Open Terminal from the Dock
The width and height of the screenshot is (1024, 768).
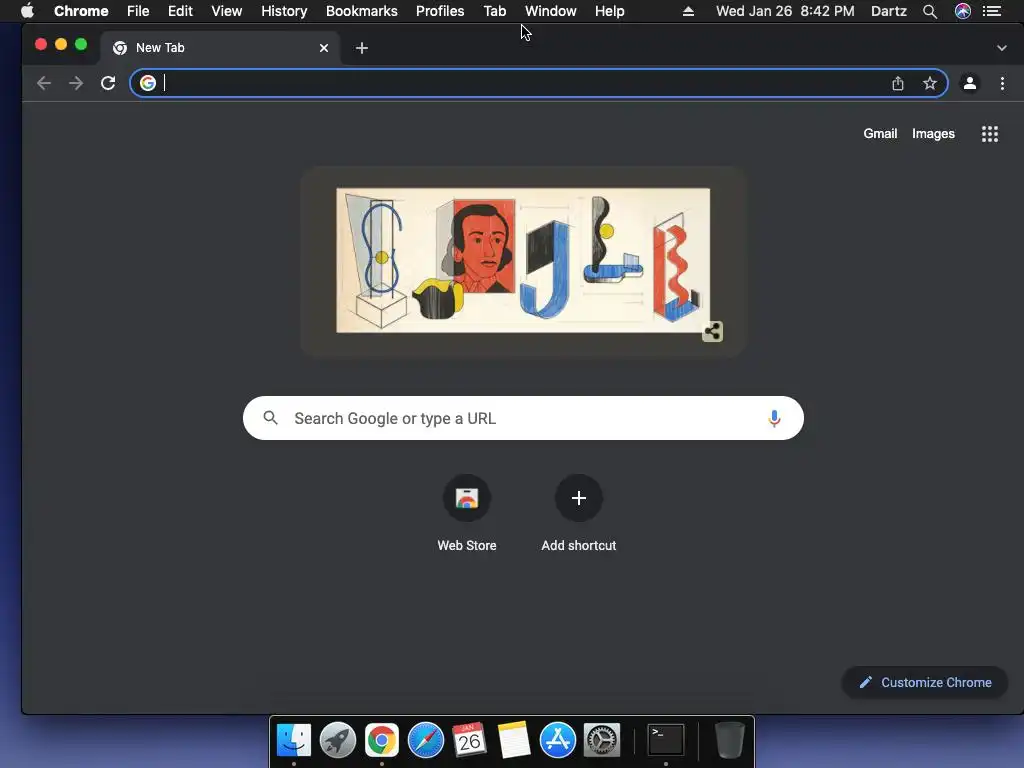pos(665,740)
